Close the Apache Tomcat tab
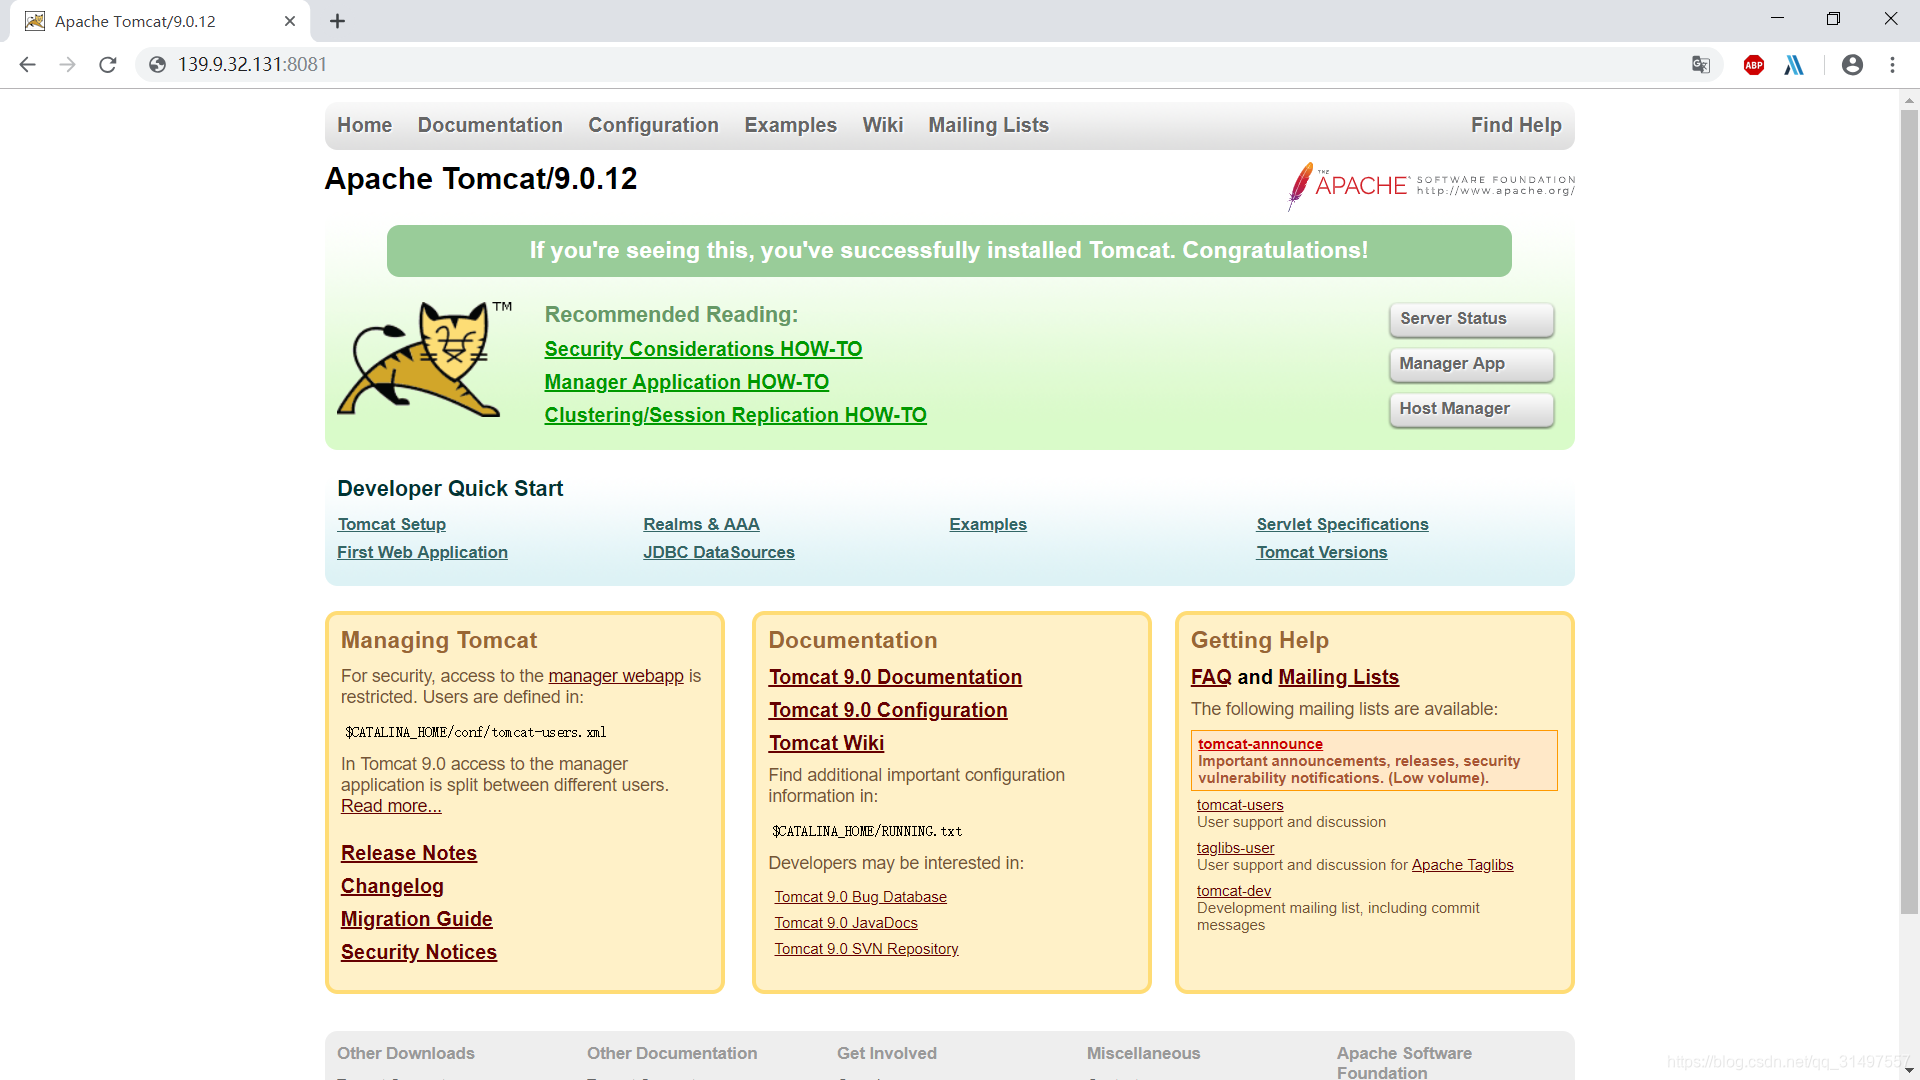 (290, 21)
